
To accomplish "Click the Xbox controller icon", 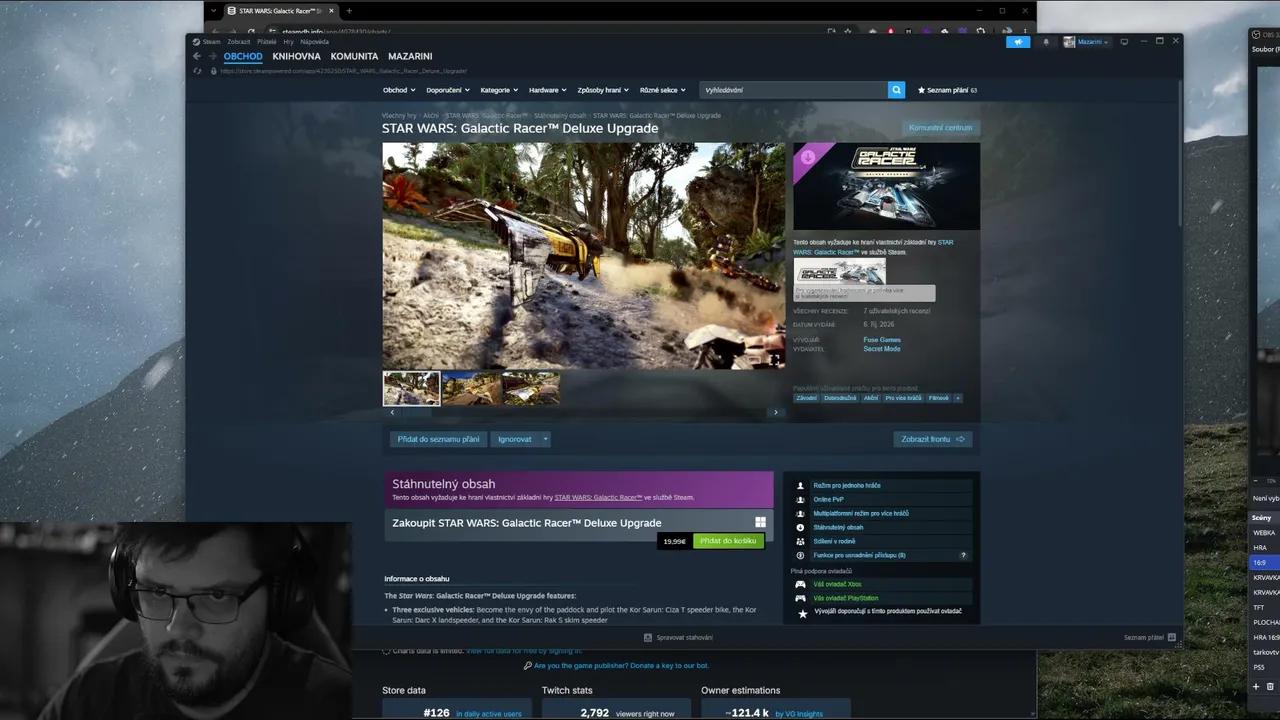I will point(800,584).
